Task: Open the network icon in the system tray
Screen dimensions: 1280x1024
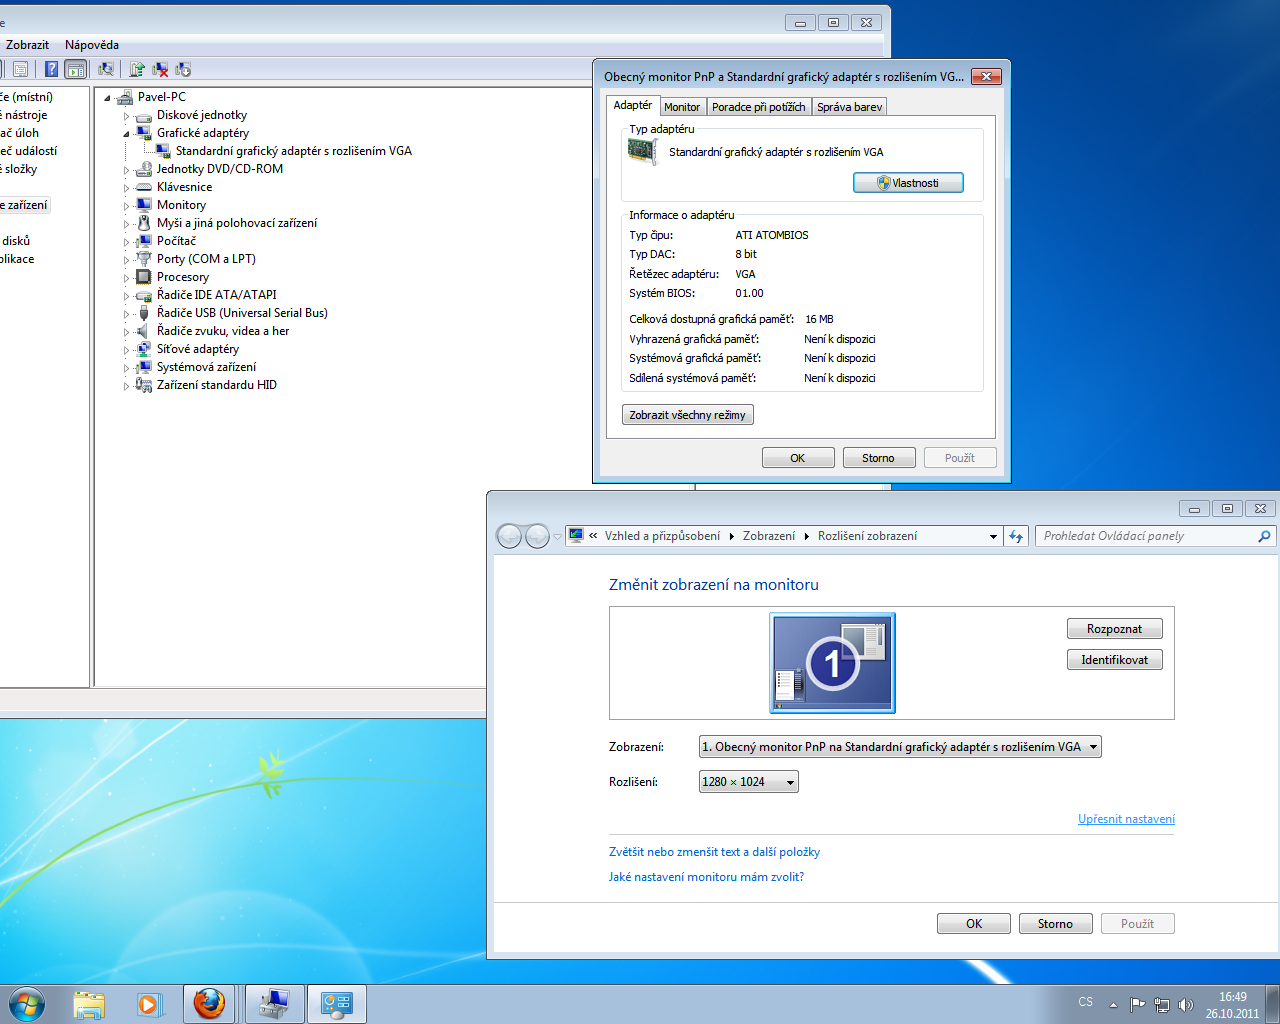Action: tap(1162, 1005)
